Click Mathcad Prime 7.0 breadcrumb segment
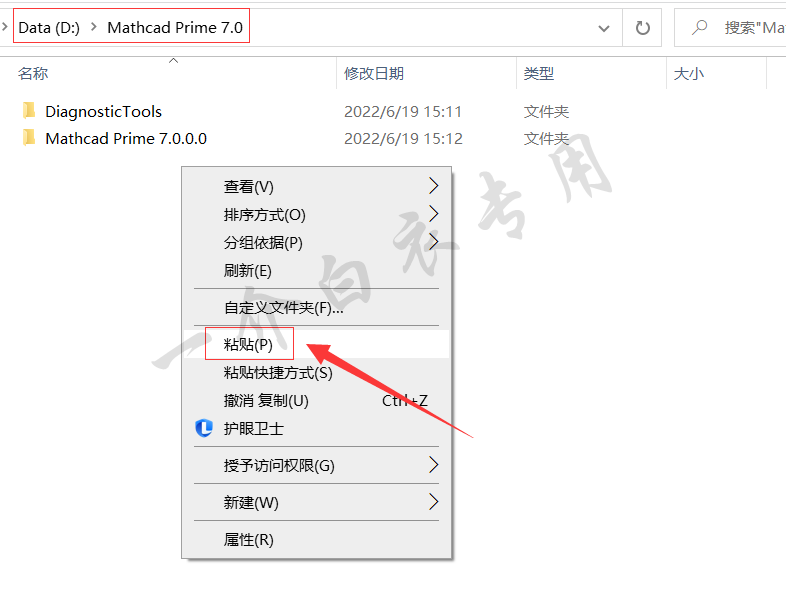Viewport: 786px width, 589px height. point(175,27)
